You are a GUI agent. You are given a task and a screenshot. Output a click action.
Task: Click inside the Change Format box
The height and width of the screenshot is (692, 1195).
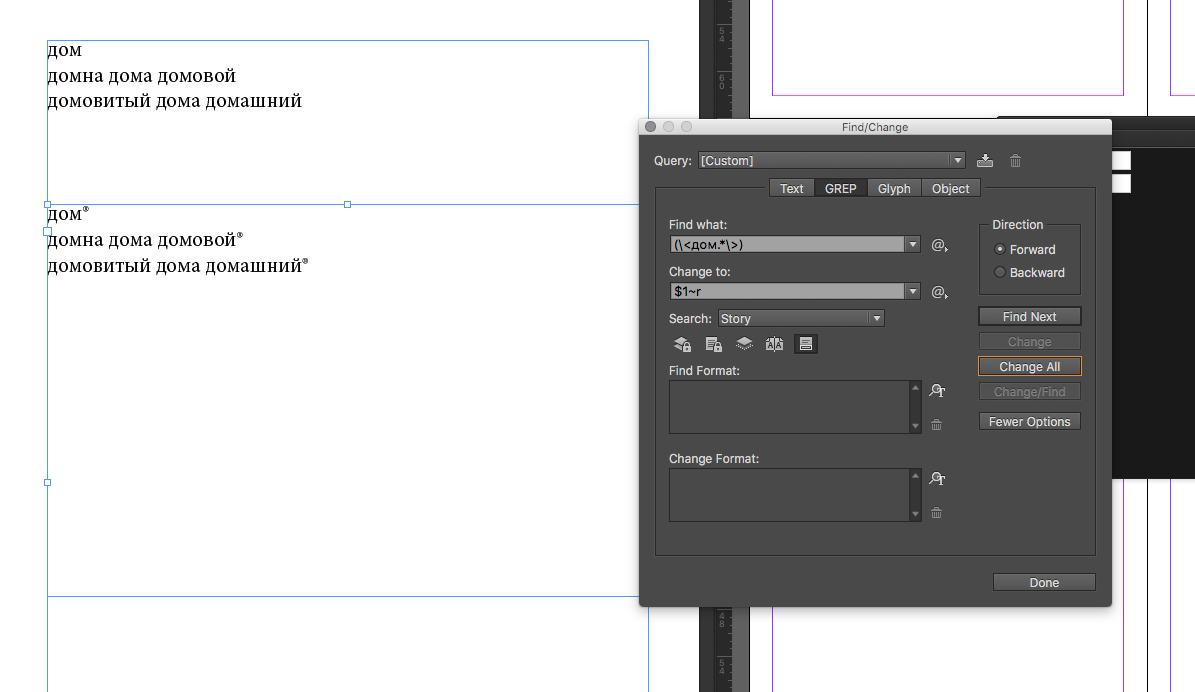790,495
